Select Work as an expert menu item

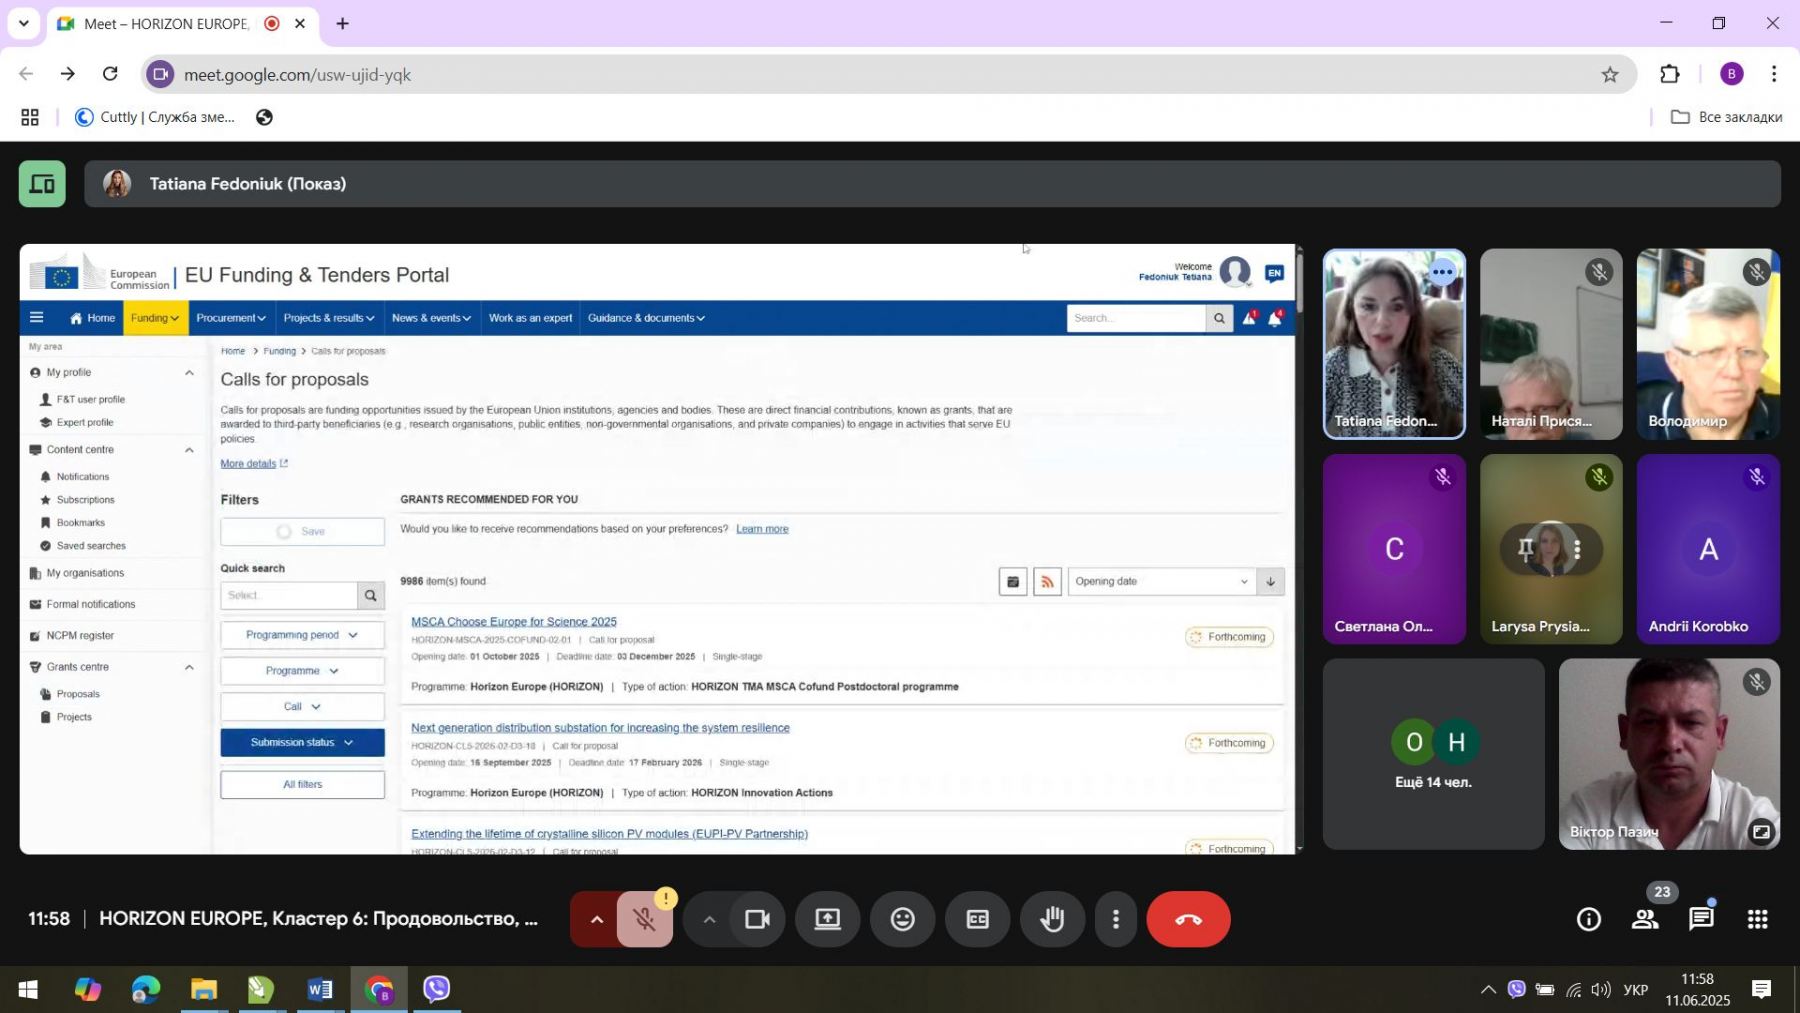(530, 318)
